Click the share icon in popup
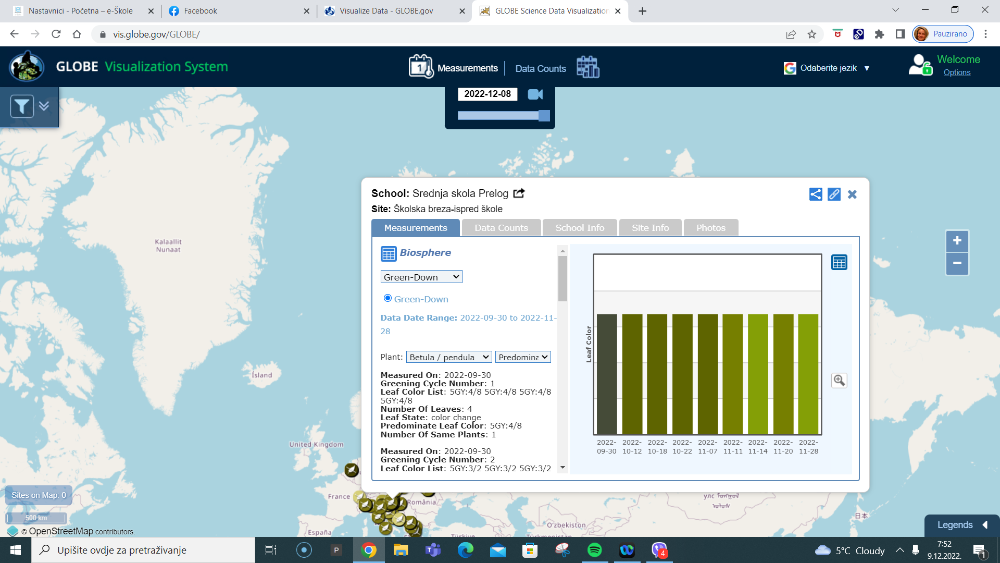Screen dimensions: 1000x563 tap(815, 194)
